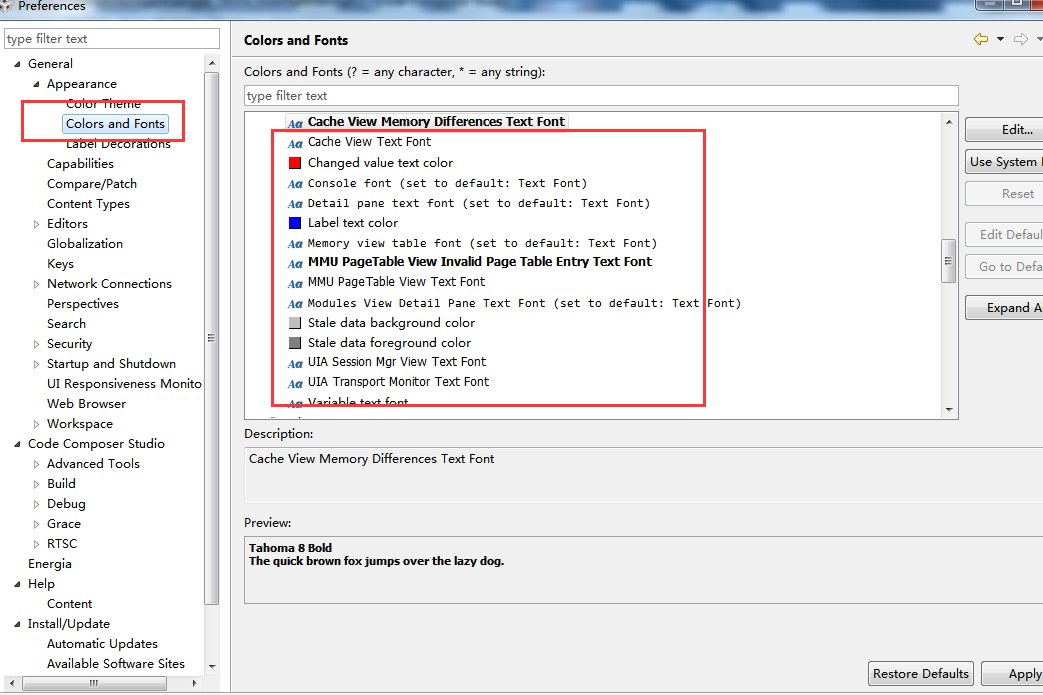Click the Stale data background color swatch
Viewport: 1043px width, 695px height.
(x=295, y=323)
